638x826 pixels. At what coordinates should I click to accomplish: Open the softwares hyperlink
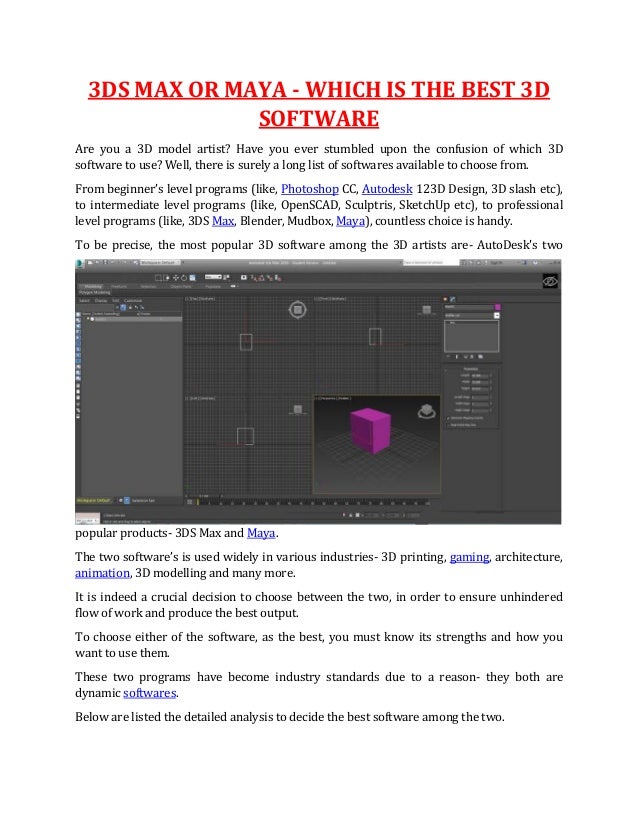click(150, 693)
